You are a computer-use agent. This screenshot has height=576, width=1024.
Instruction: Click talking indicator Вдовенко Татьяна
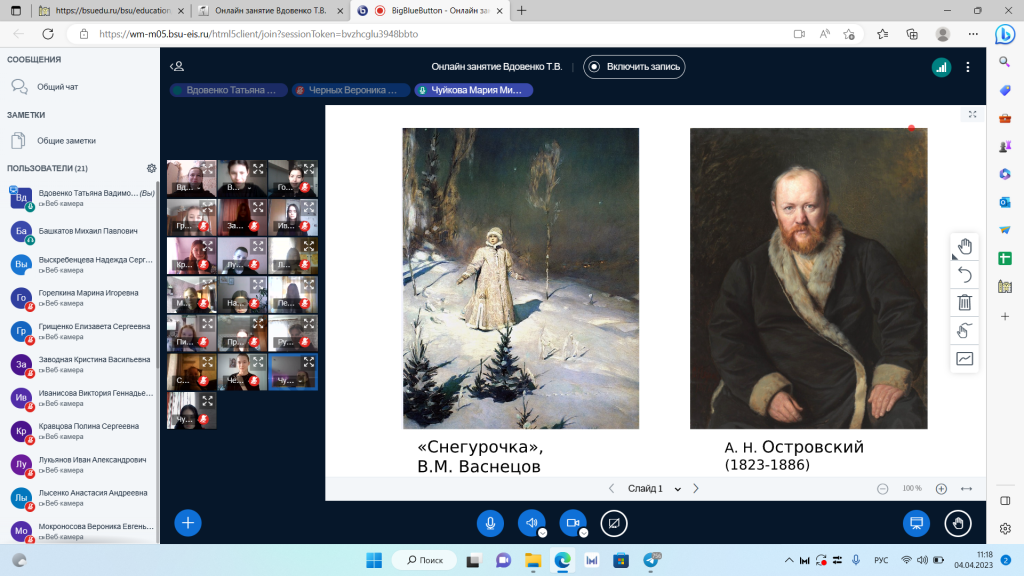click(228, 90)
